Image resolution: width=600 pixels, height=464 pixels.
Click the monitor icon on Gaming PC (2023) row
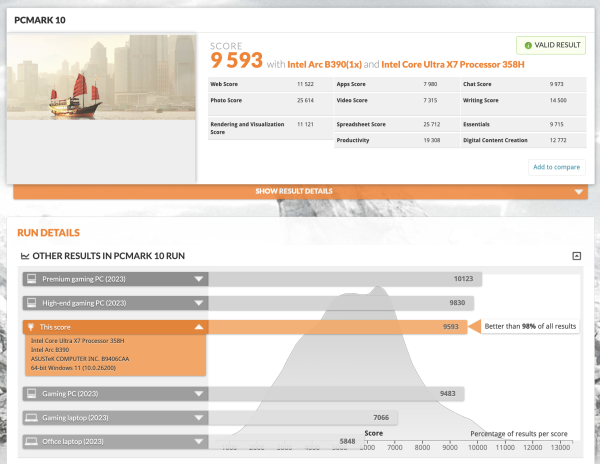pos(32,394)
